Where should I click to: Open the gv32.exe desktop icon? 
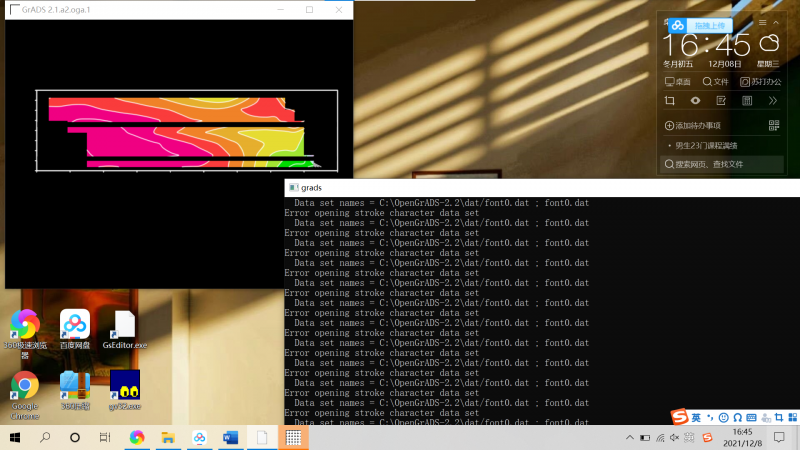pos(124,385)
